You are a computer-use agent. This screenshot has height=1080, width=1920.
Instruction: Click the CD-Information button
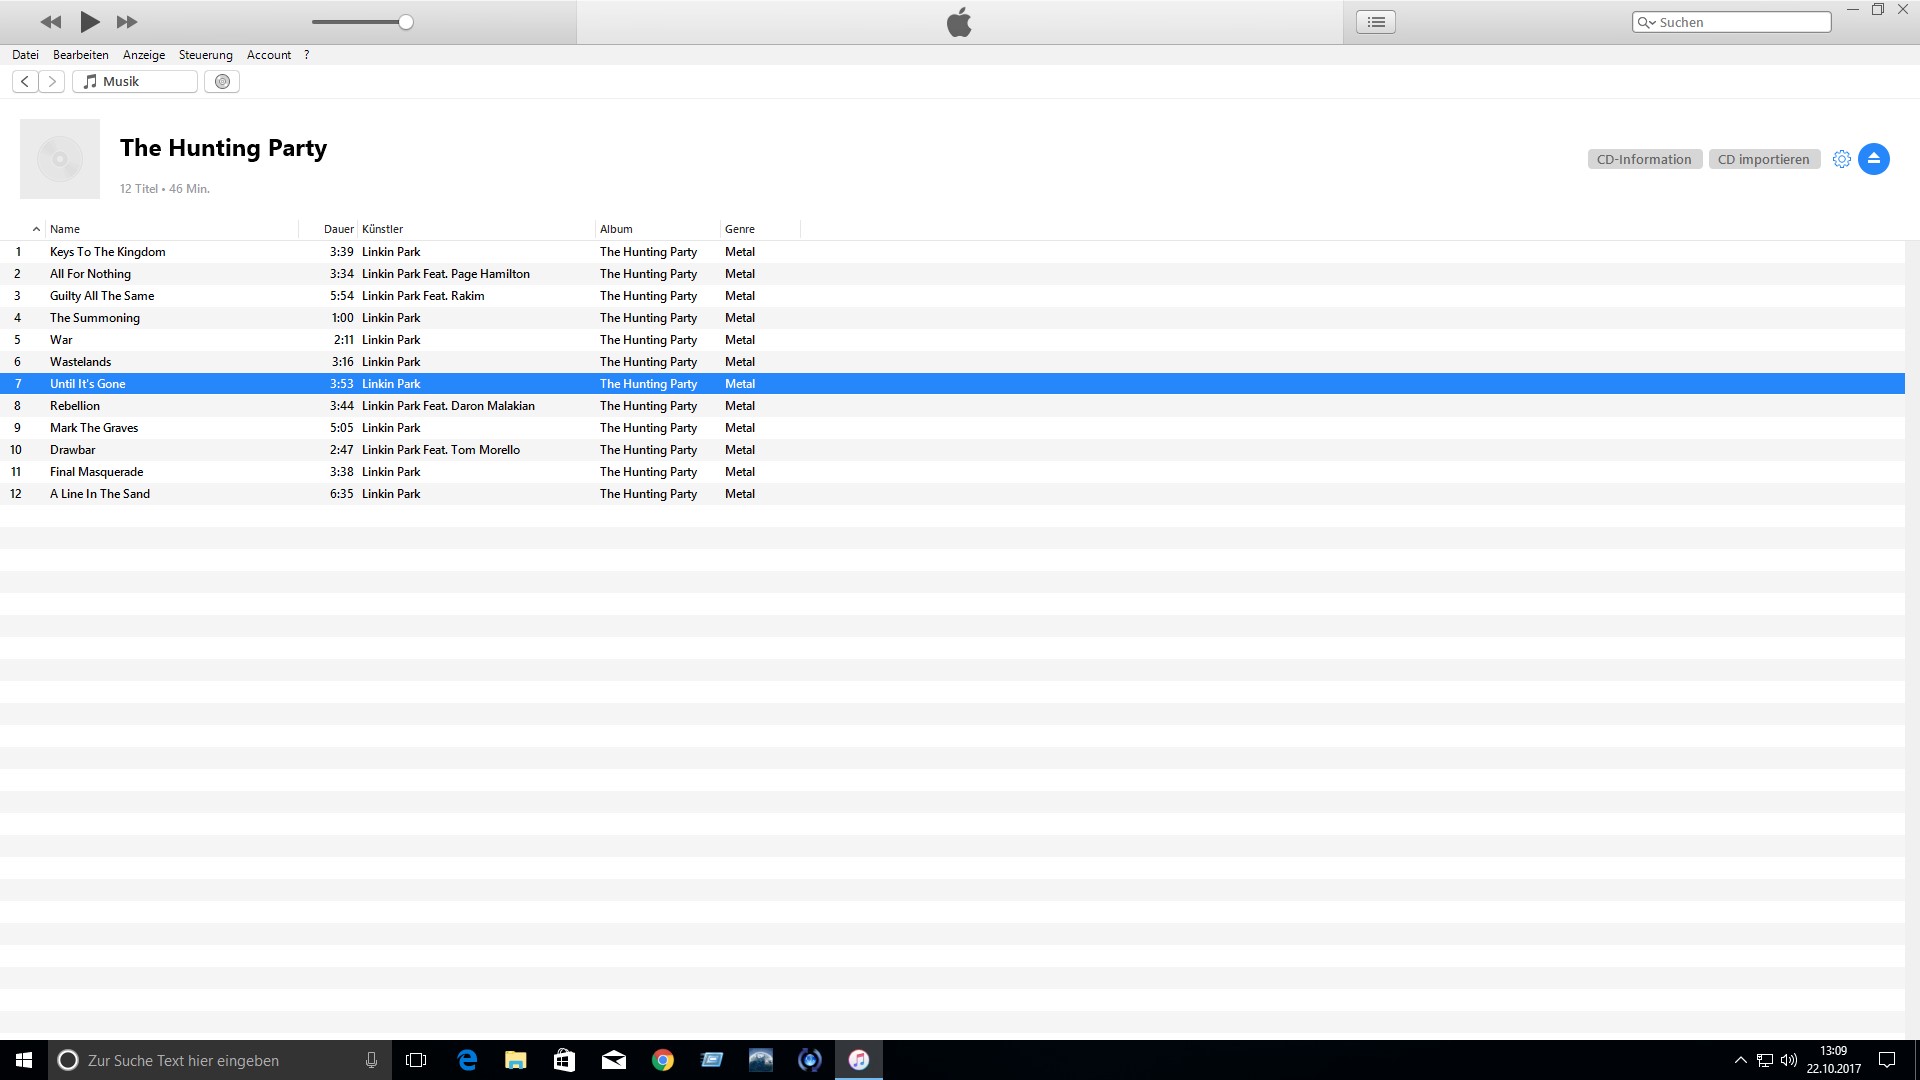[1643, 159]
